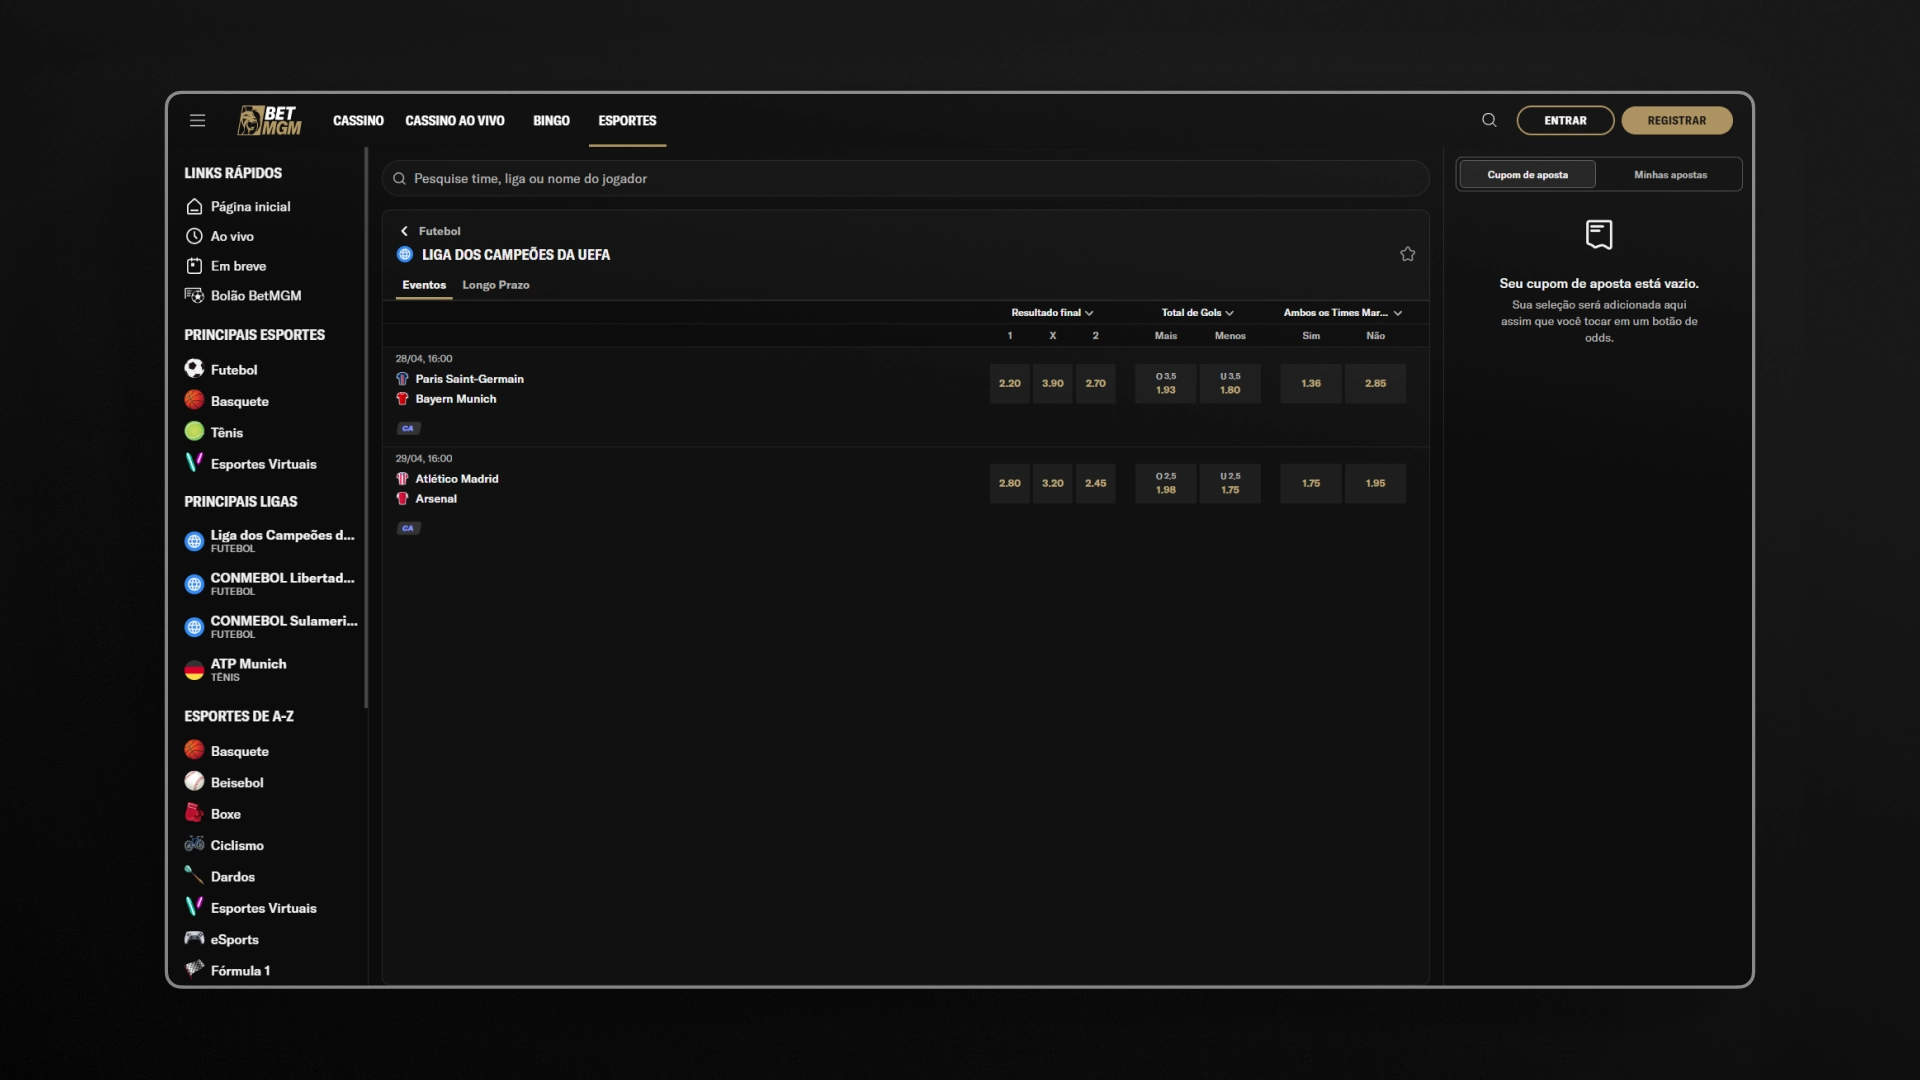
Task: Go back to Futebol breadcrumb
Action: (440, 231)
